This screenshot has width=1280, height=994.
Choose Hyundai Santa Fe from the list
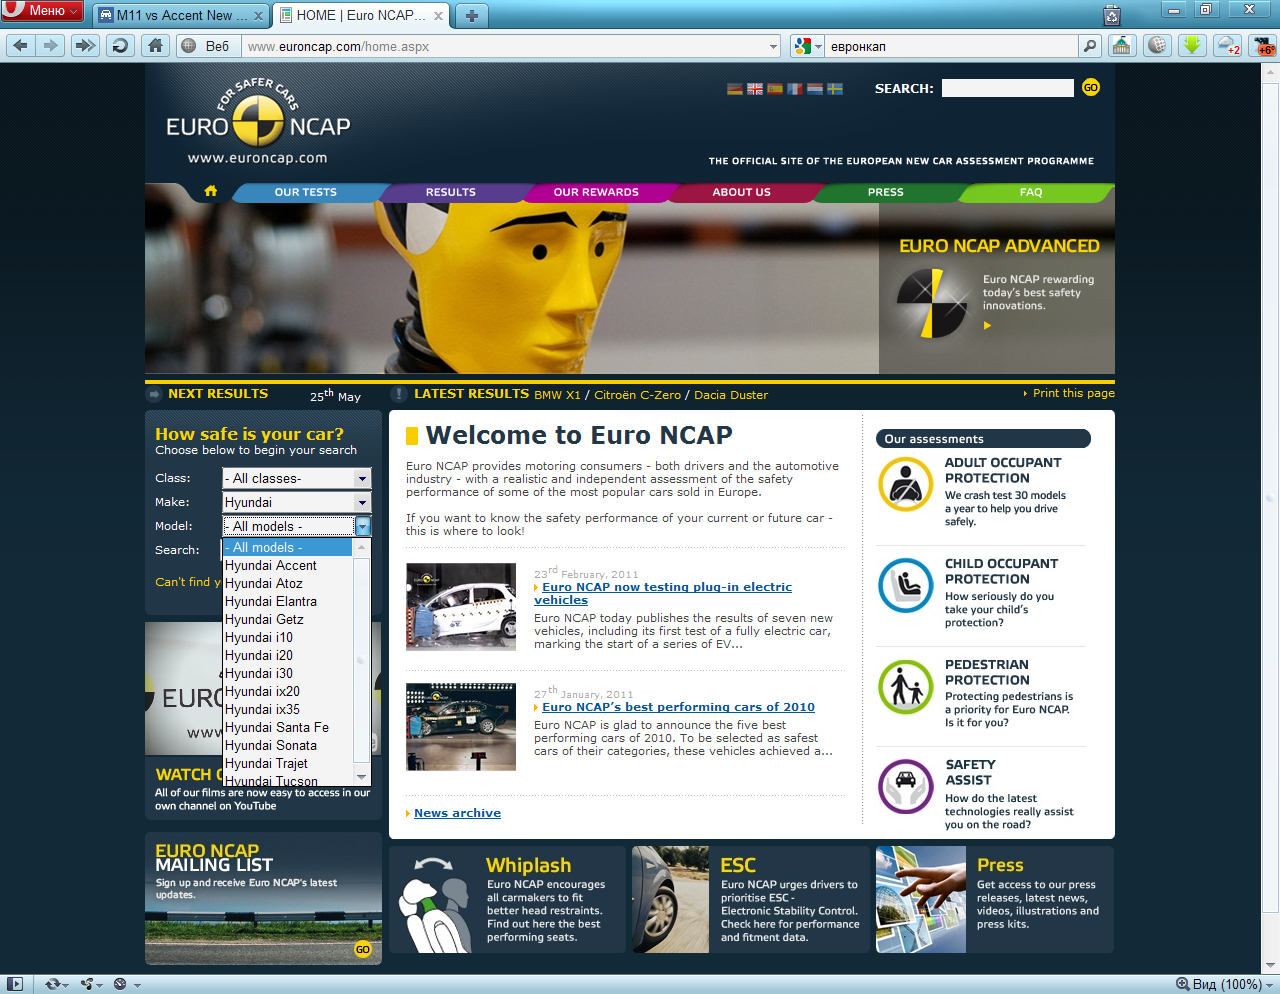pyautogui.click(x=277, y=727)
